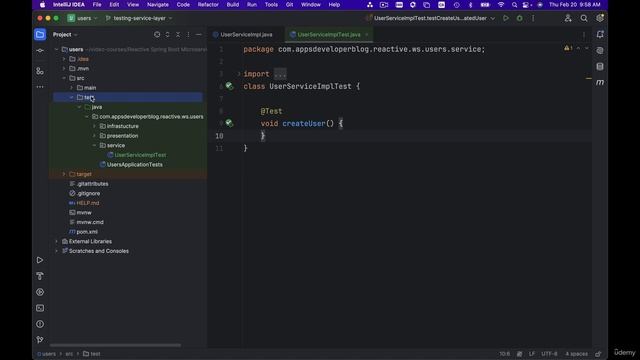Open the Navigate menu
The image size is (640, 360).
pyautogui.click(x=158, y=4)
